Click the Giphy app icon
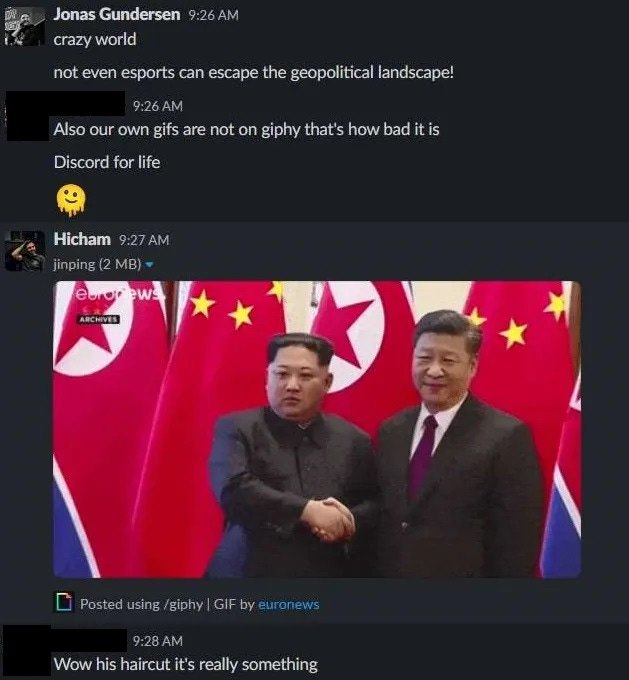The image size is (629, 680). pos(64,602)
